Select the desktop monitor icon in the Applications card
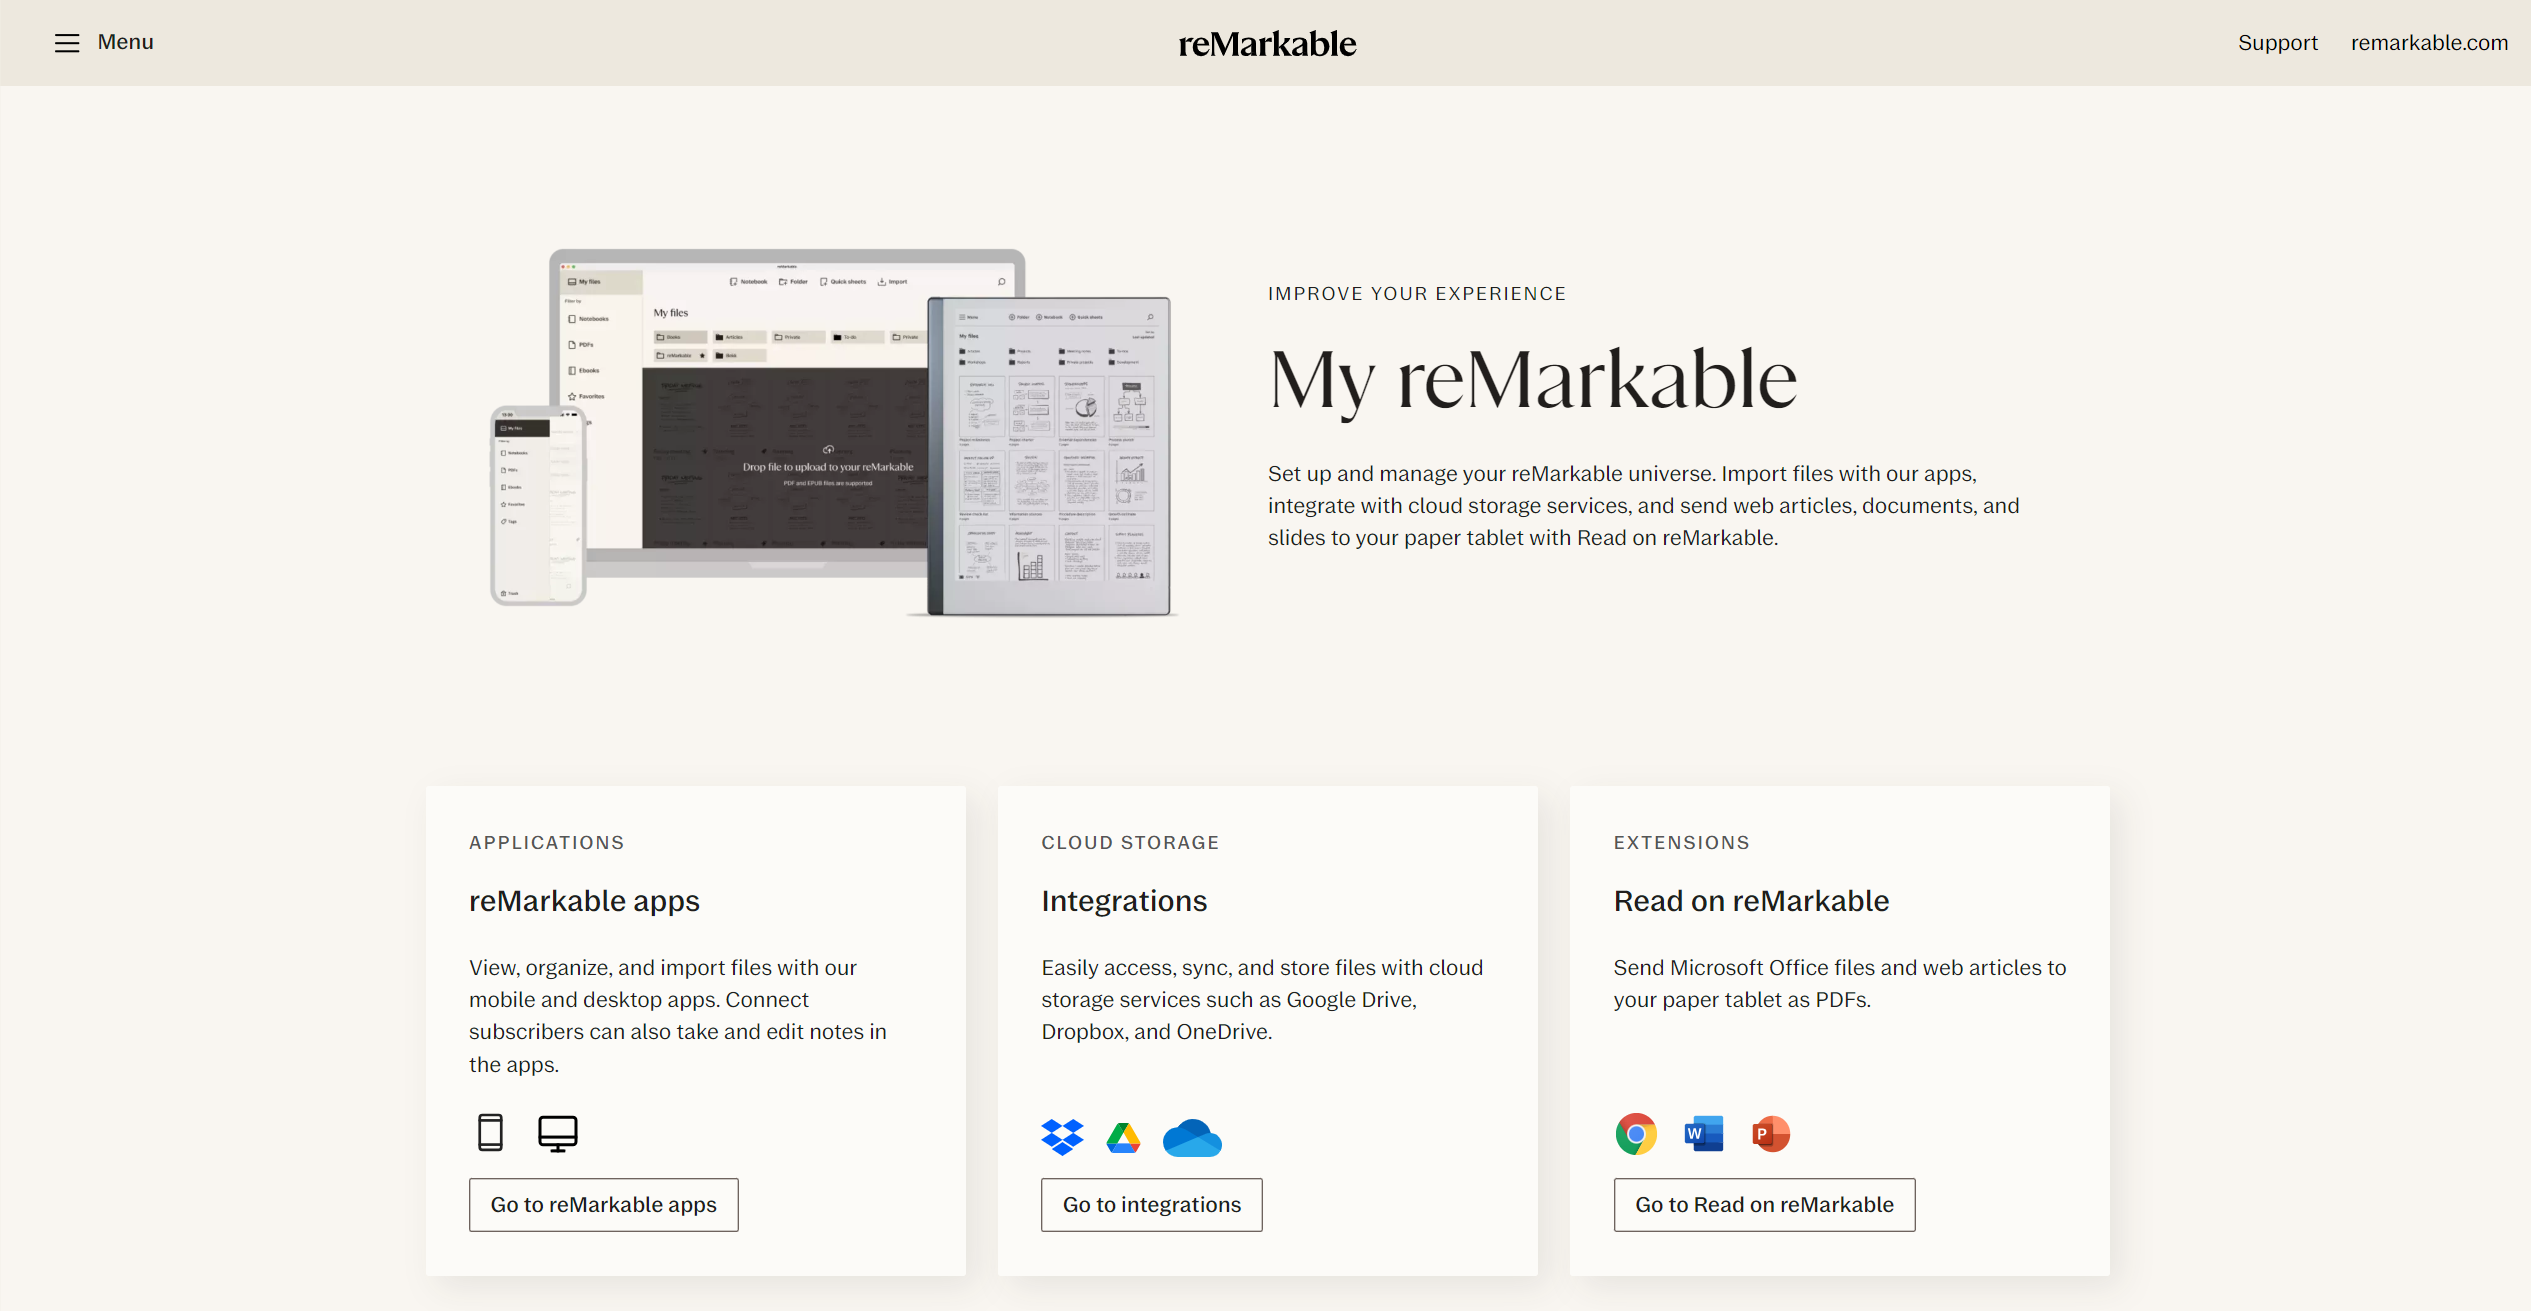 tap(557, 1132)
